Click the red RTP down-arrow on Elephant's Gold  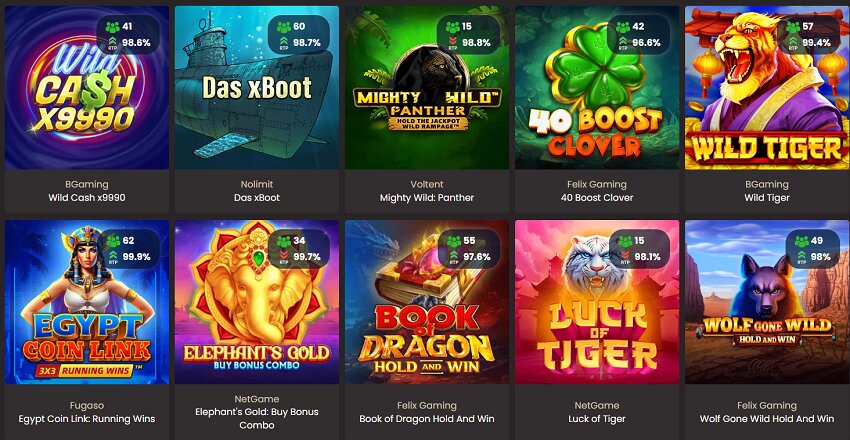(284, 255)
